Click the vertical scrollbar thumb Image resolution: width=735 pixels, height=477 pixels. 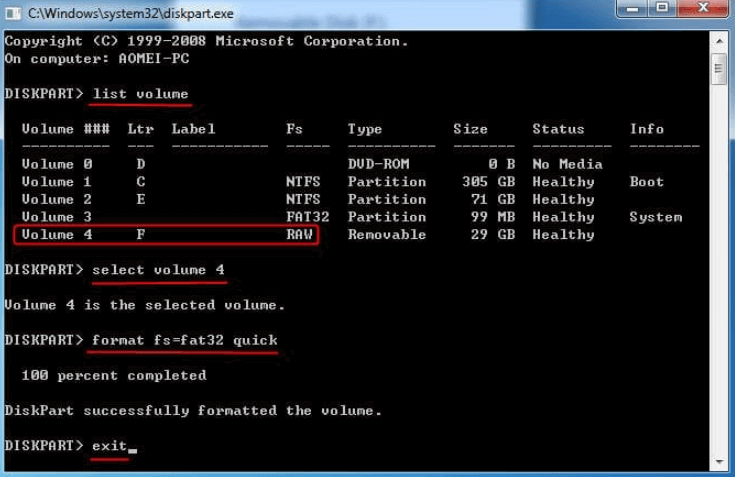click(718, 68)
